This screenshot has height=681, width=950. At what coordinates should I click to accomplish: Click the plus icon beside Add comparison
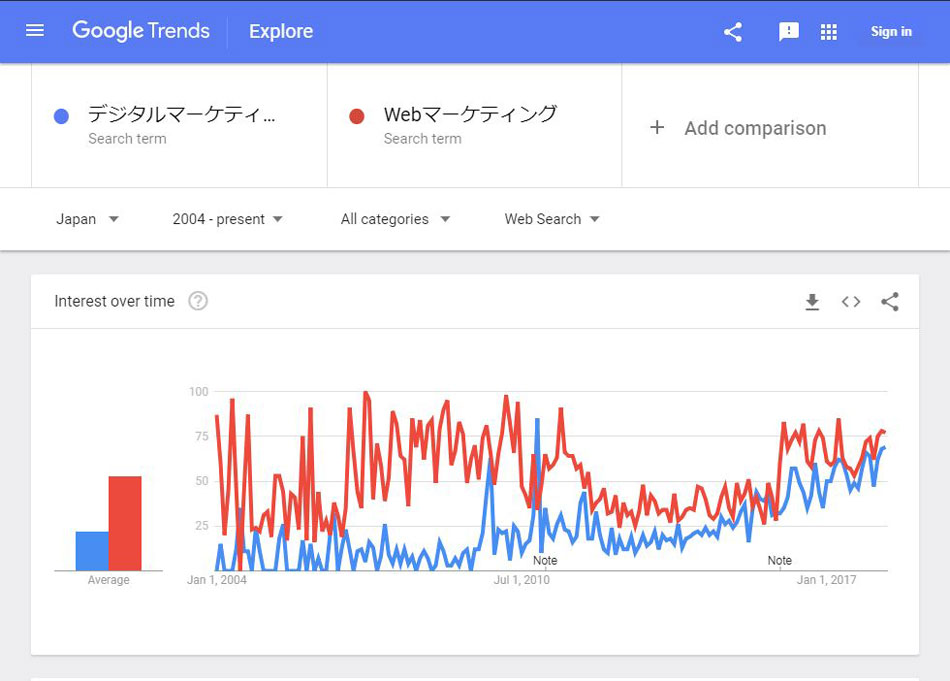[657, 127]
